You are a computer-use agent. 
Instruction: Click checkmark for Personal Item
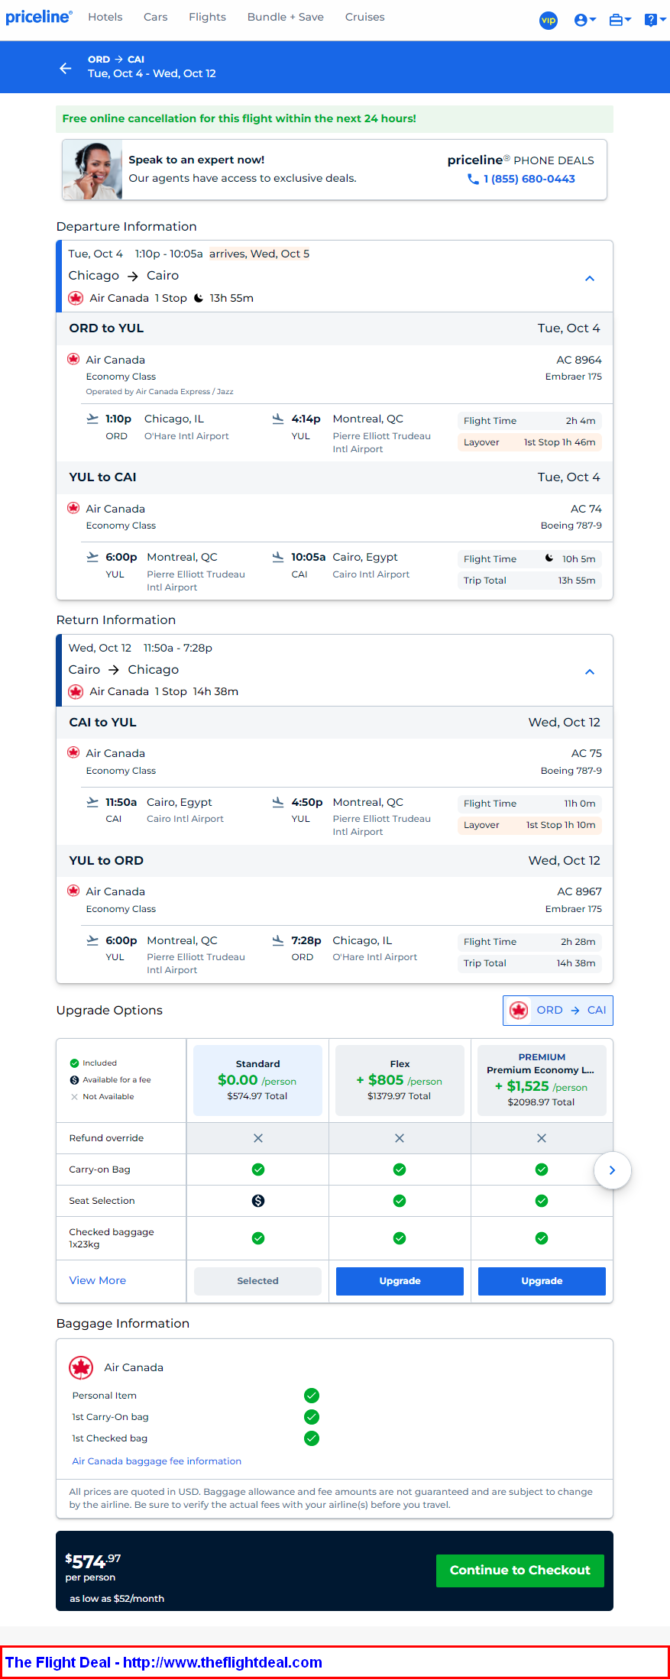point(311,1395)
